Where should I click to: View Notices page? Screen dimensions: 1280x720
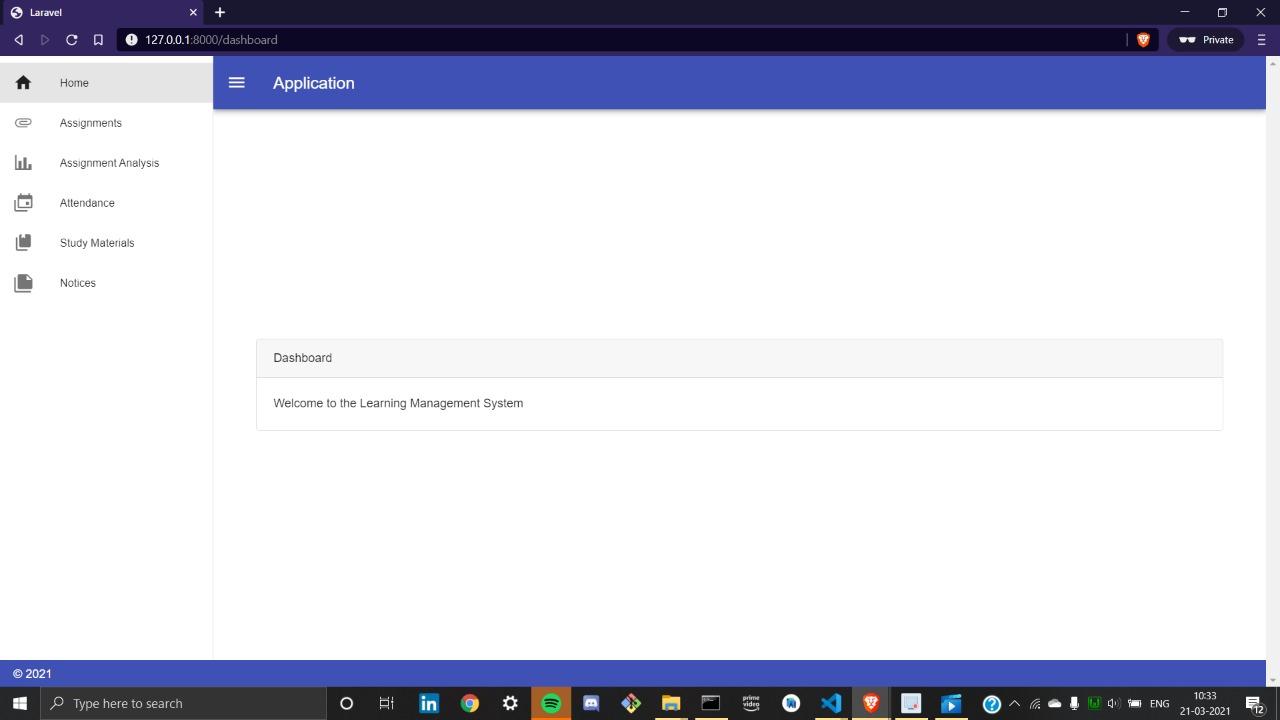(x=106, y=283)
